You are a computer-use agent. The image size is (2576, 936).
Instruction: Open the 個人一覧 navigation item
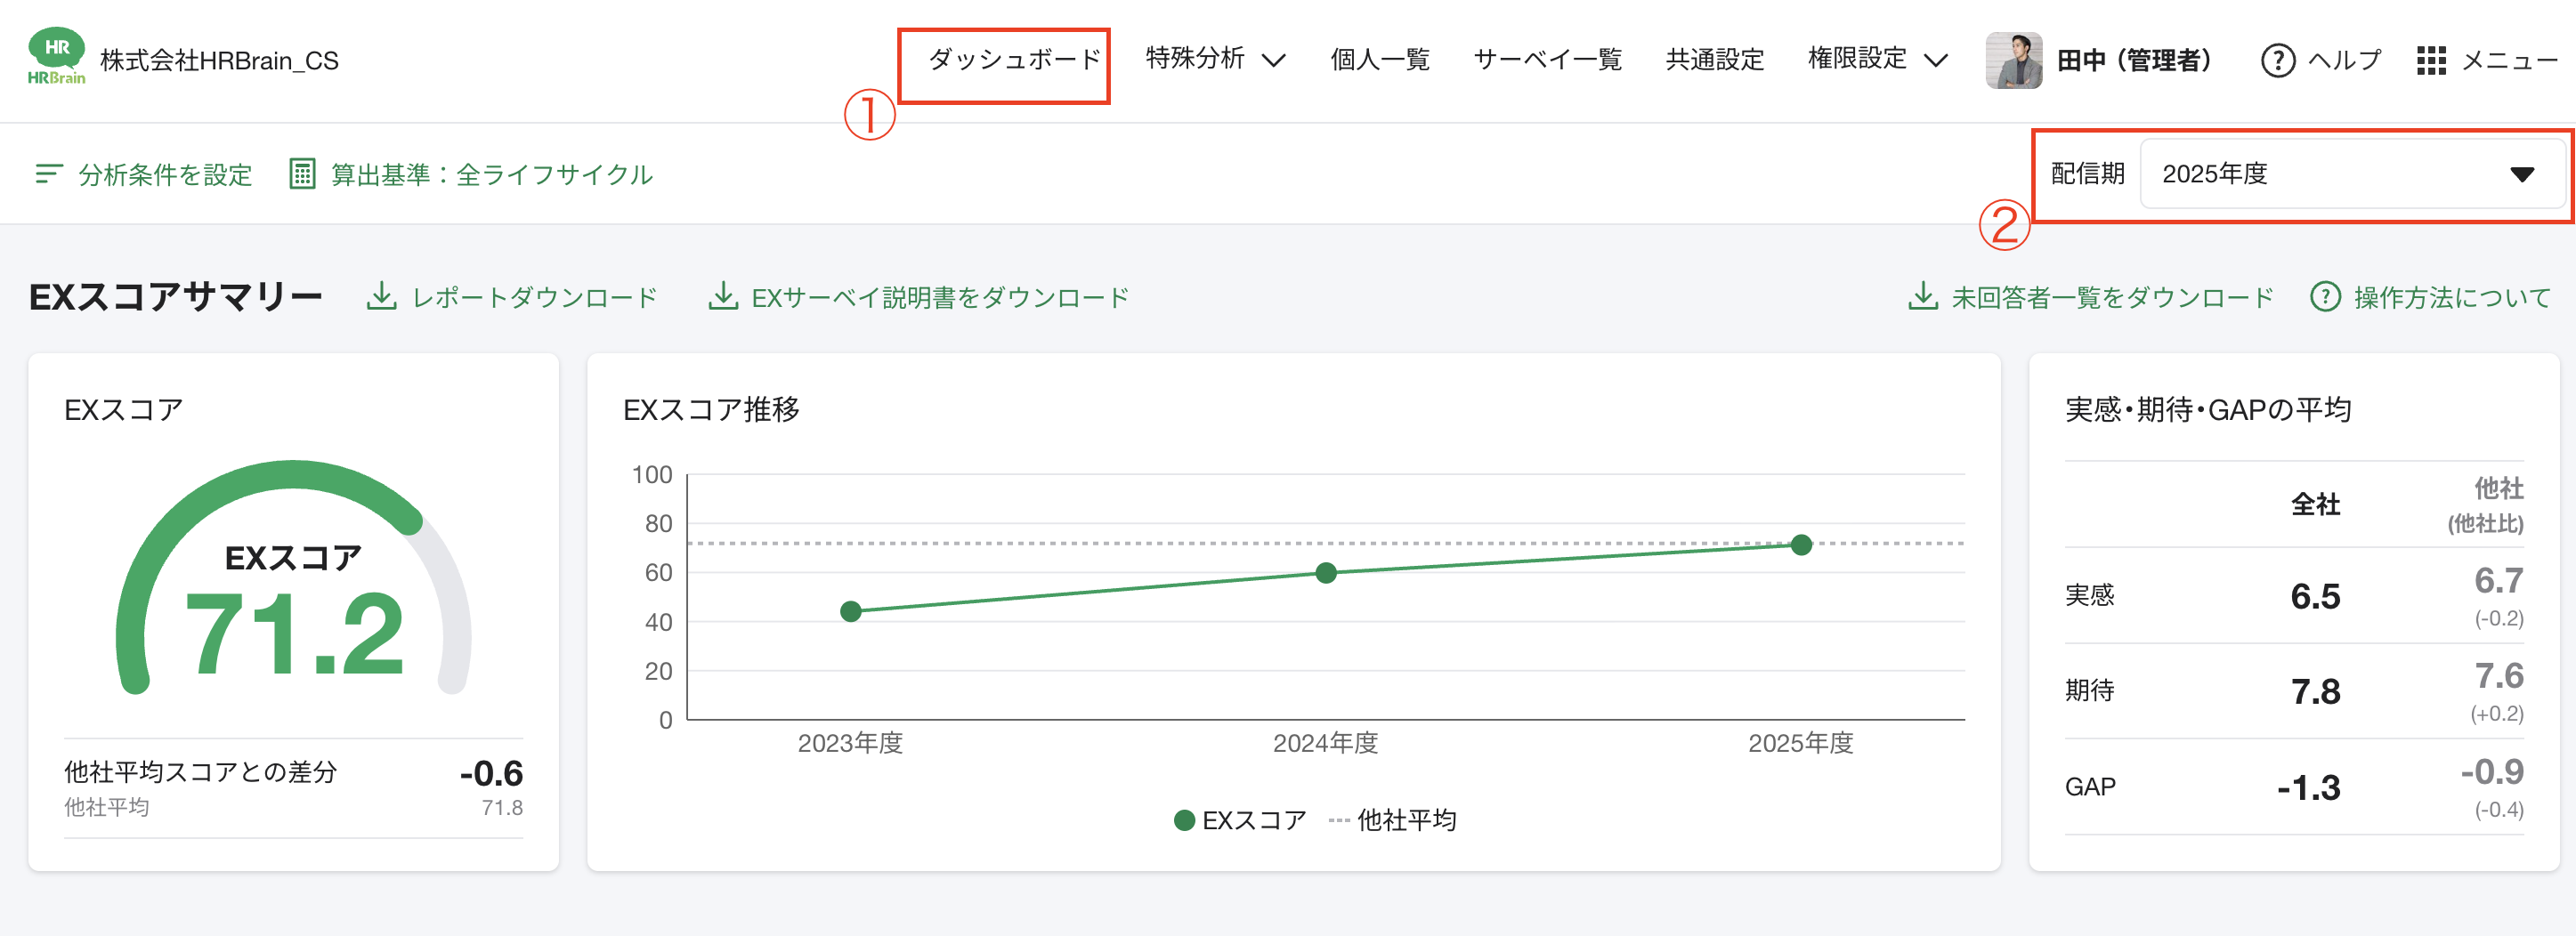point(1380,60)
